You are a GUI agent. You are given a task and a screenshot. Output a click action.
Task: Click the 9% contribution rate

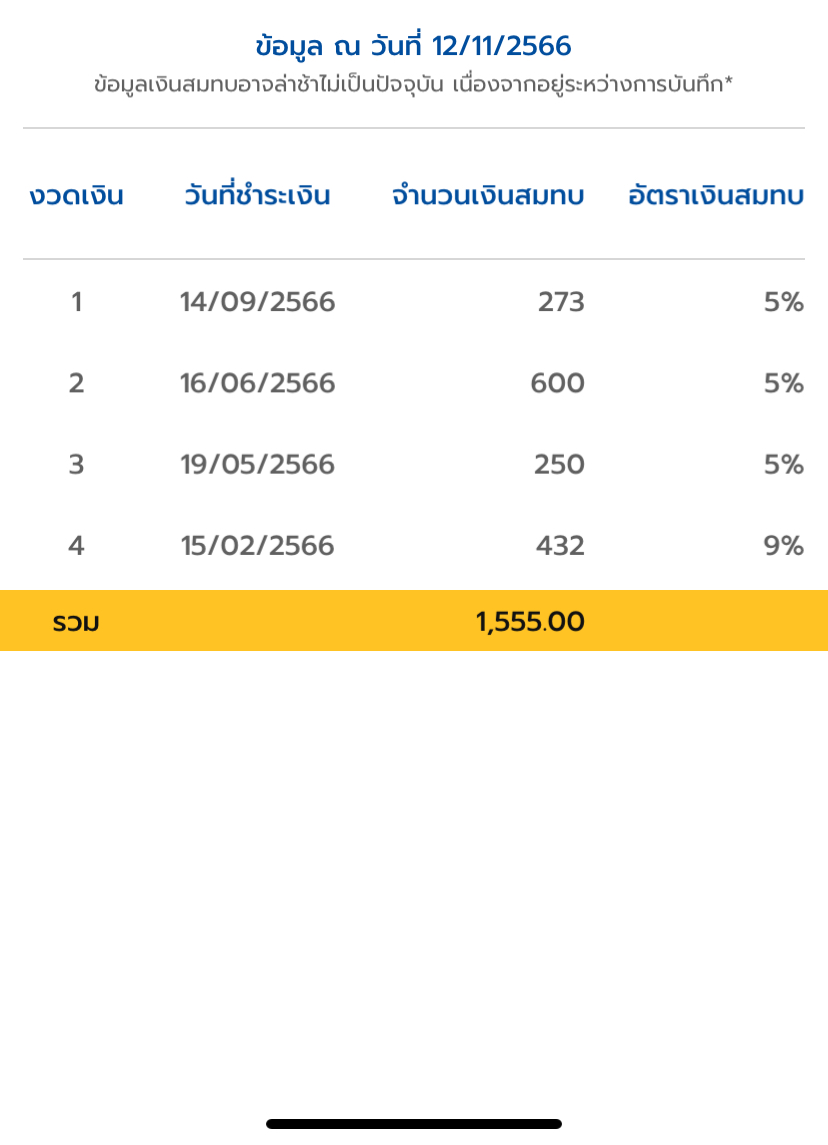784,546
